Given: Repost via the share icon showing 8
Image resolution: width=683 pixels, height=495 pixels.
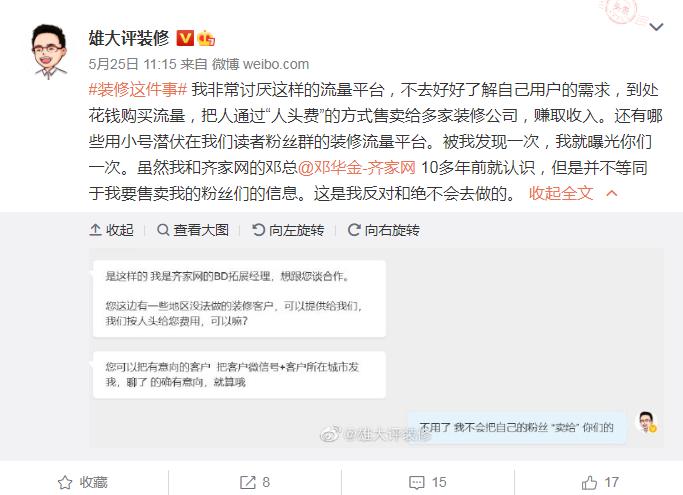Looking at the screenshot, I should coord(255,482).
